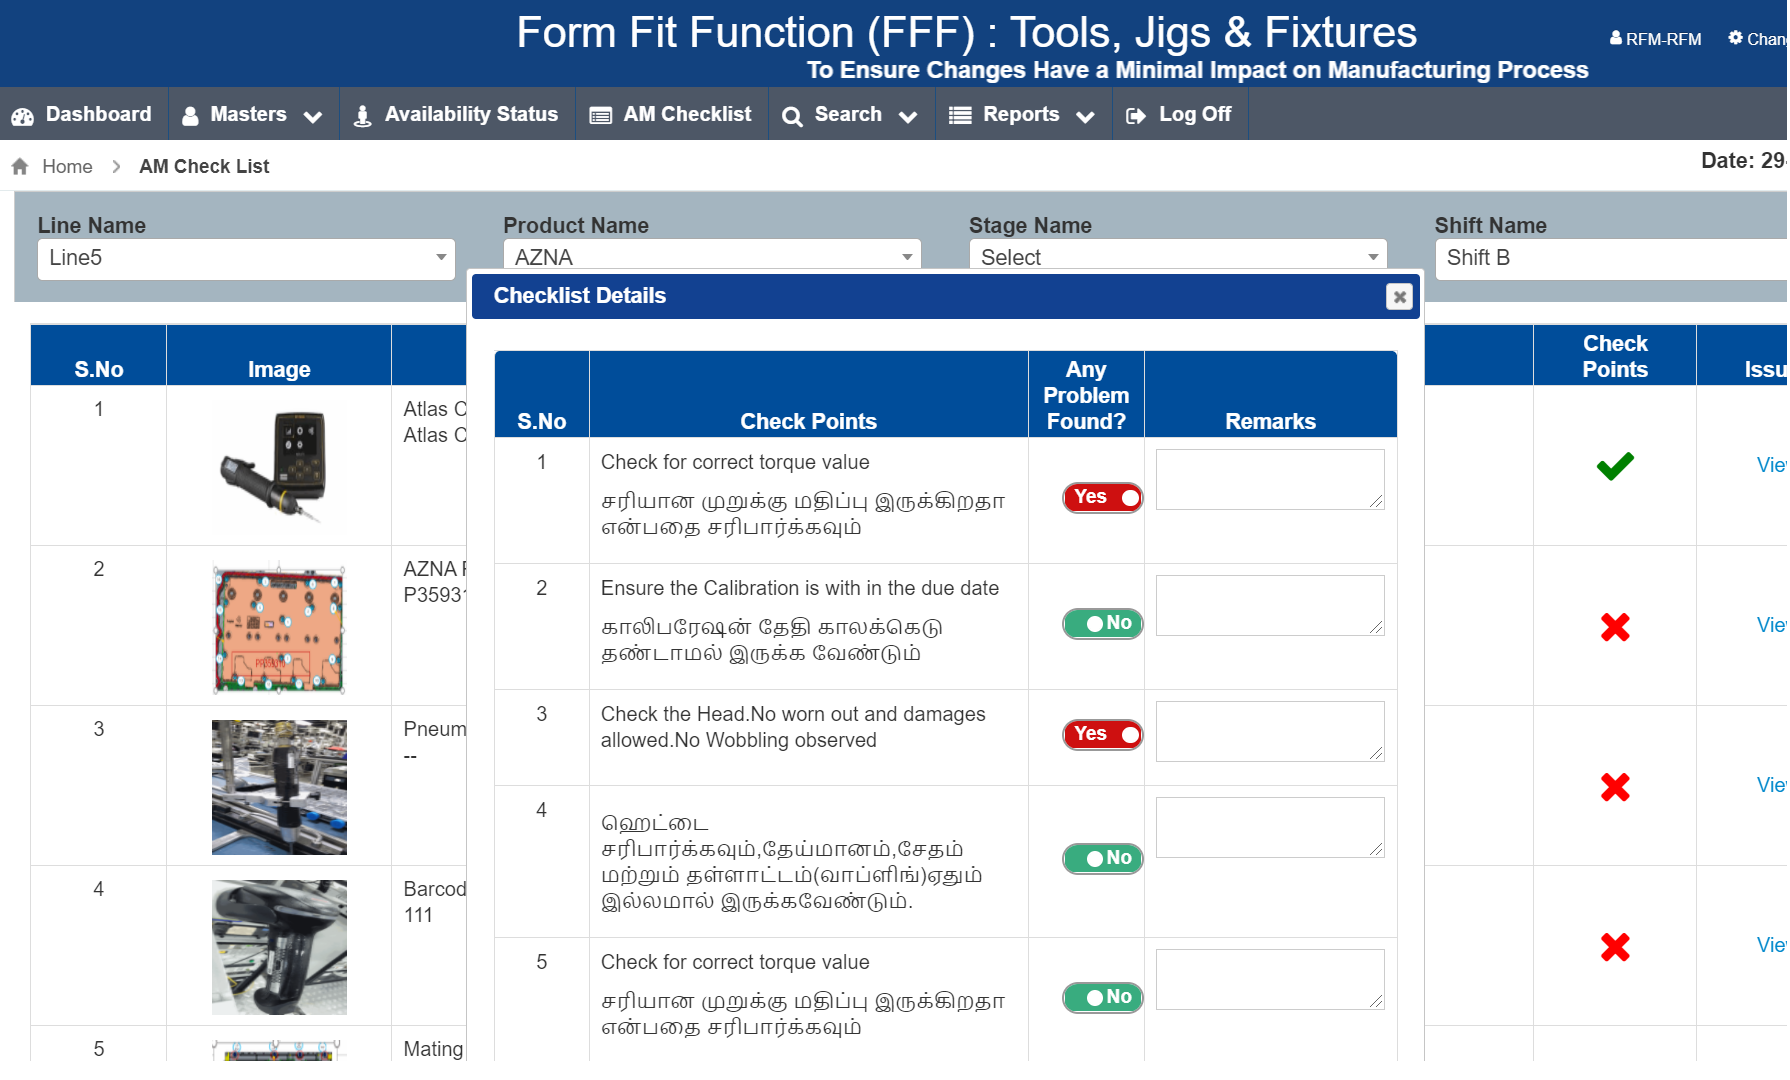This screenshot has height=1080, width=1790.
Task: Toggle Yes switch for correct torque value row 1
Action: tap(1102, 497)
